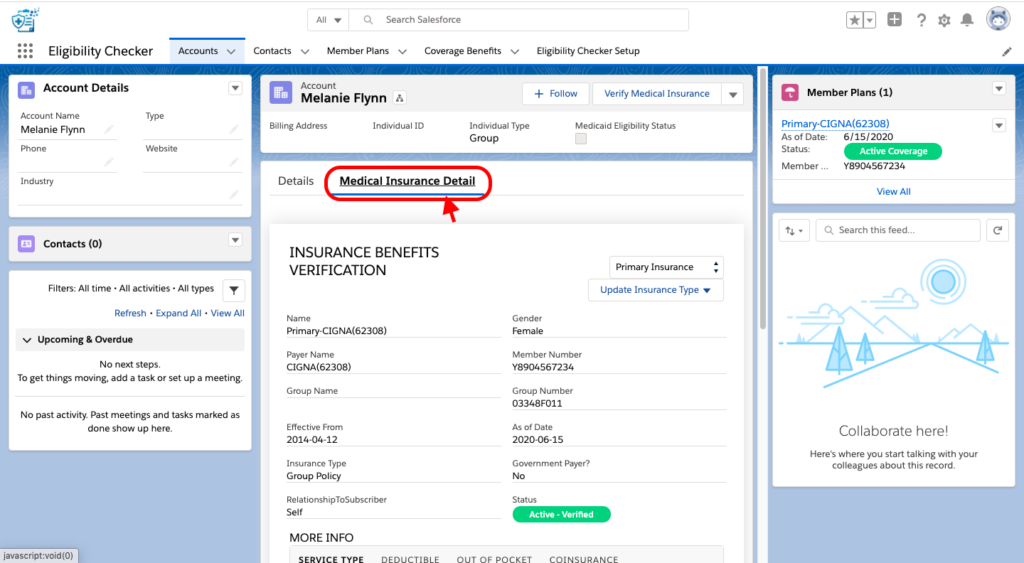Select the Primary Insurance combo box
1024x563 pixels.
point(666,266)
